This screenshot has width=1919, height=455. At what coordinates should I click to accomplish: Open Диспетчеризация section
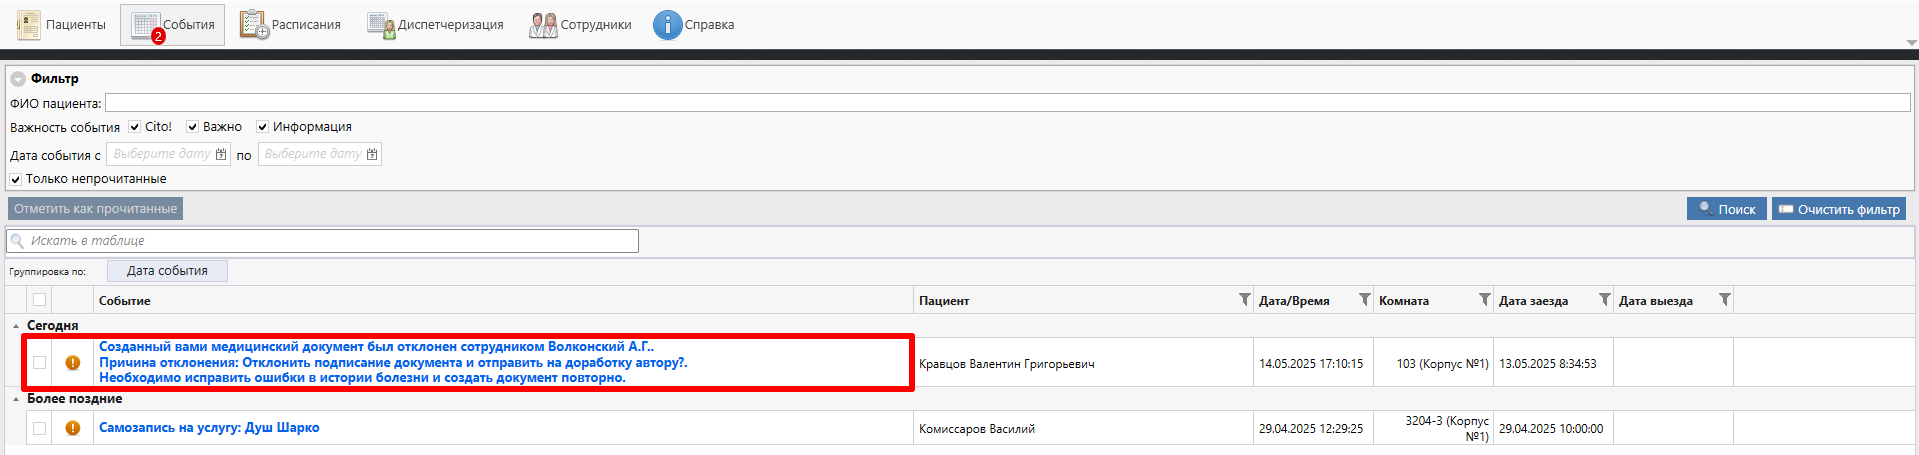(436, 25)
